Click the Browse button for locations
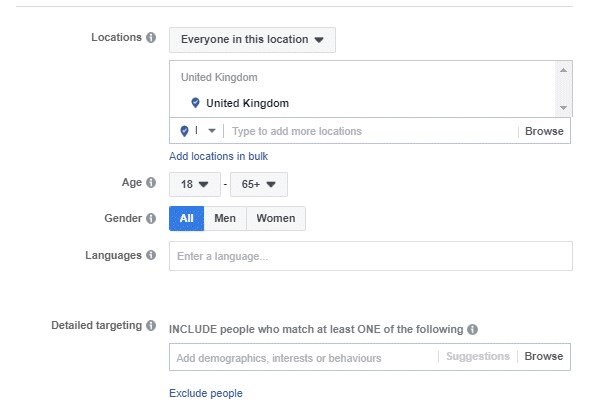Screen dimensions: 591x404 pyautogui.click(x=544, y=131)
